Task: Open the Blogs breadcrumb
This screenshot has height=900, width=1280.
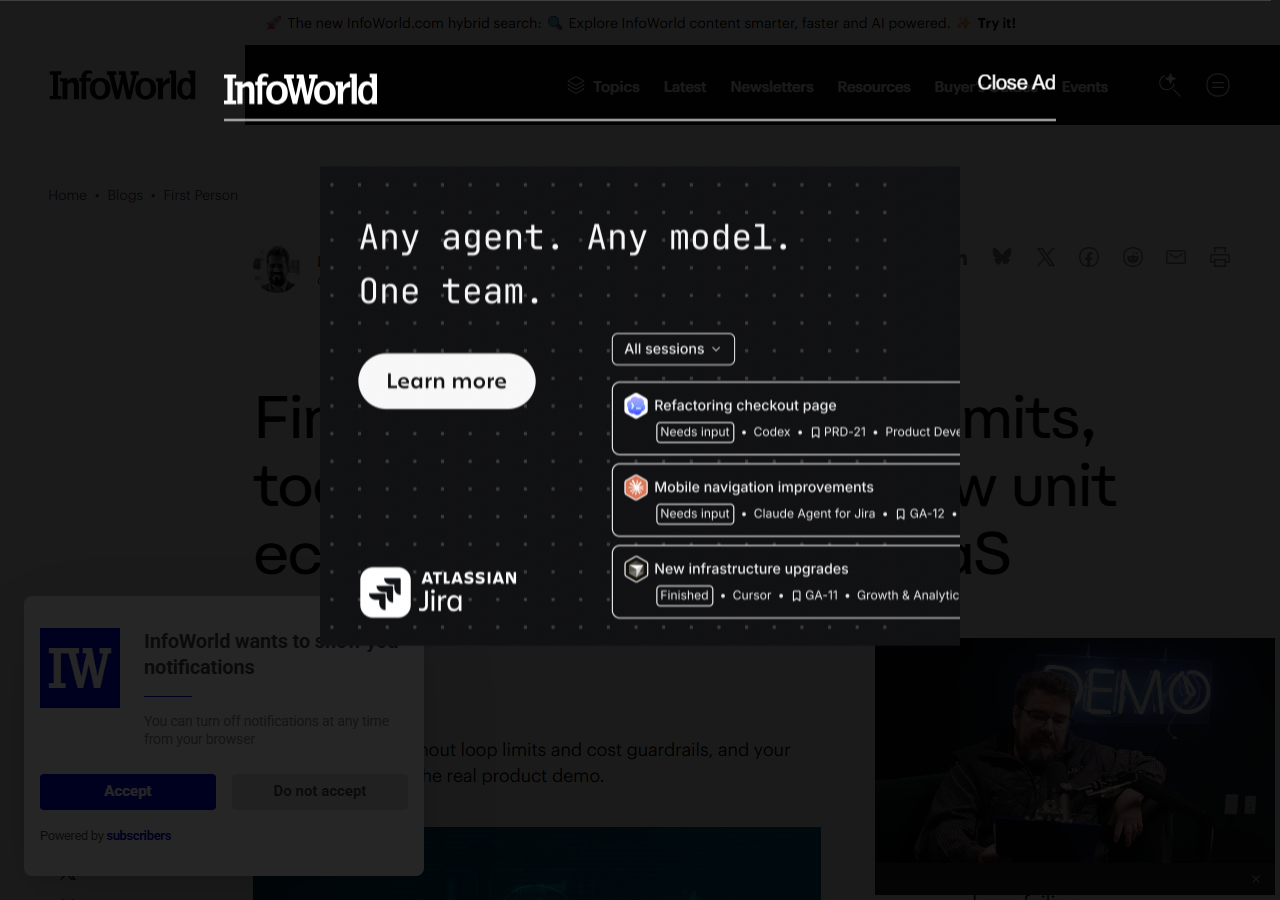Action: tap(125, 195)
